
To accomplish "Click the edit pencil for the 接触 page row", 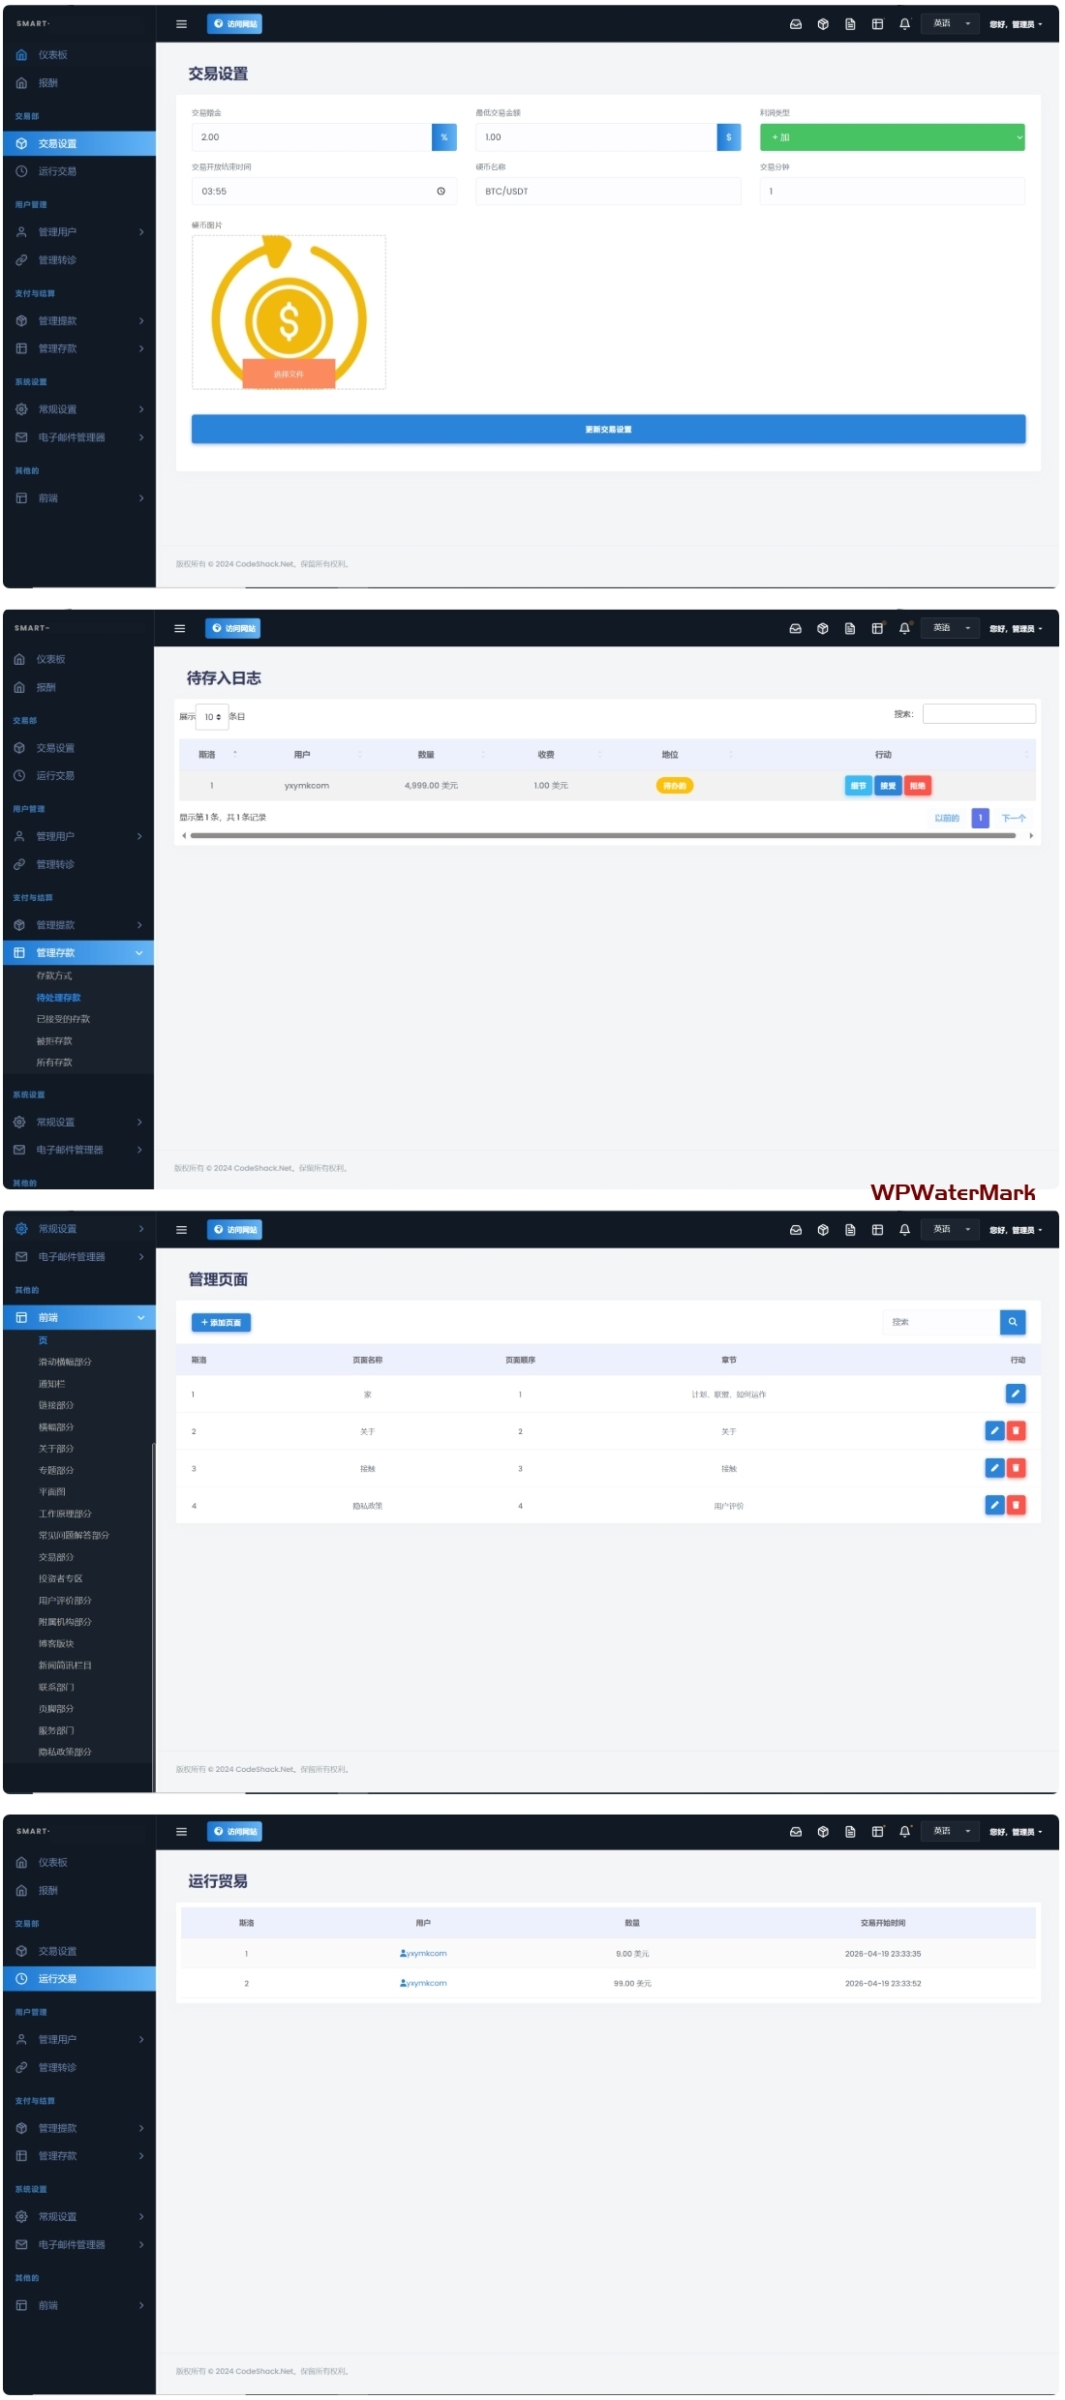I will (994, 1468).
